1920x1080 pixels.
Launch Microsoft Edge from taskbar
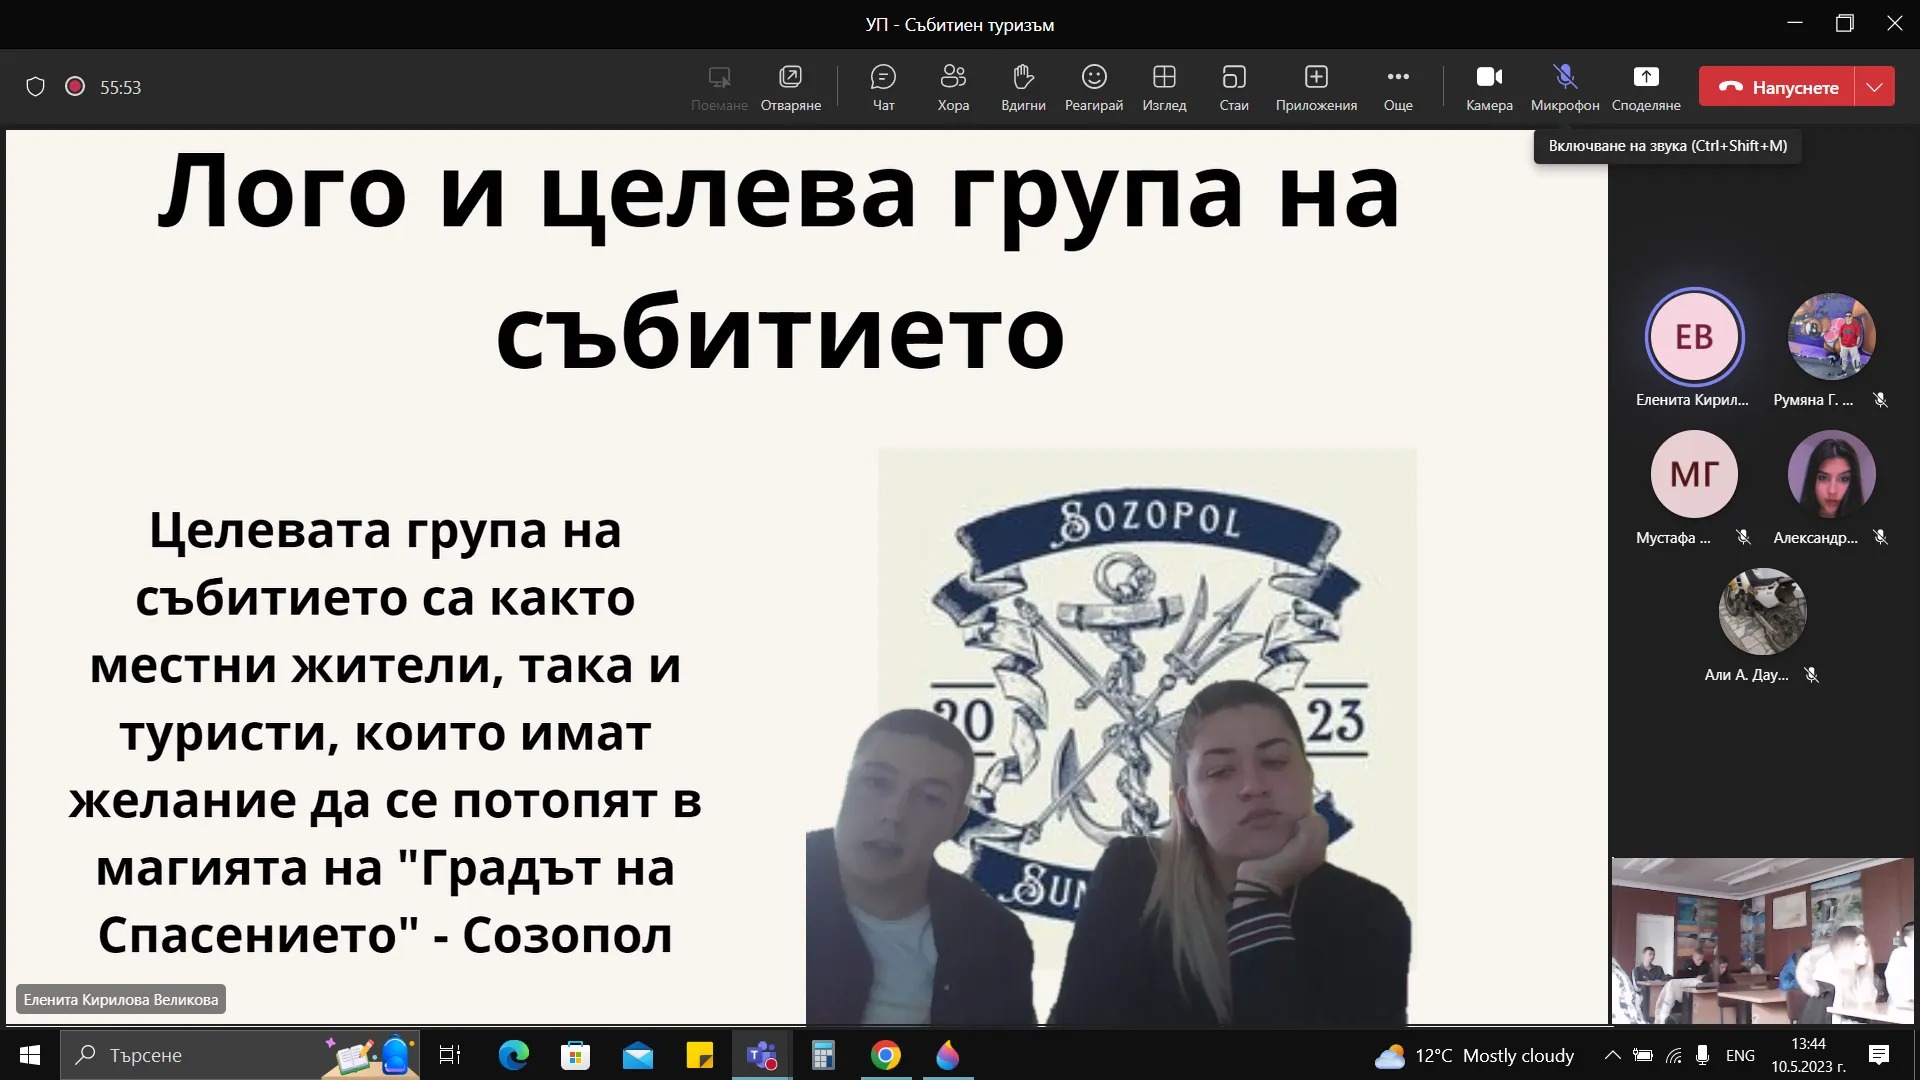coord(513,1055)
